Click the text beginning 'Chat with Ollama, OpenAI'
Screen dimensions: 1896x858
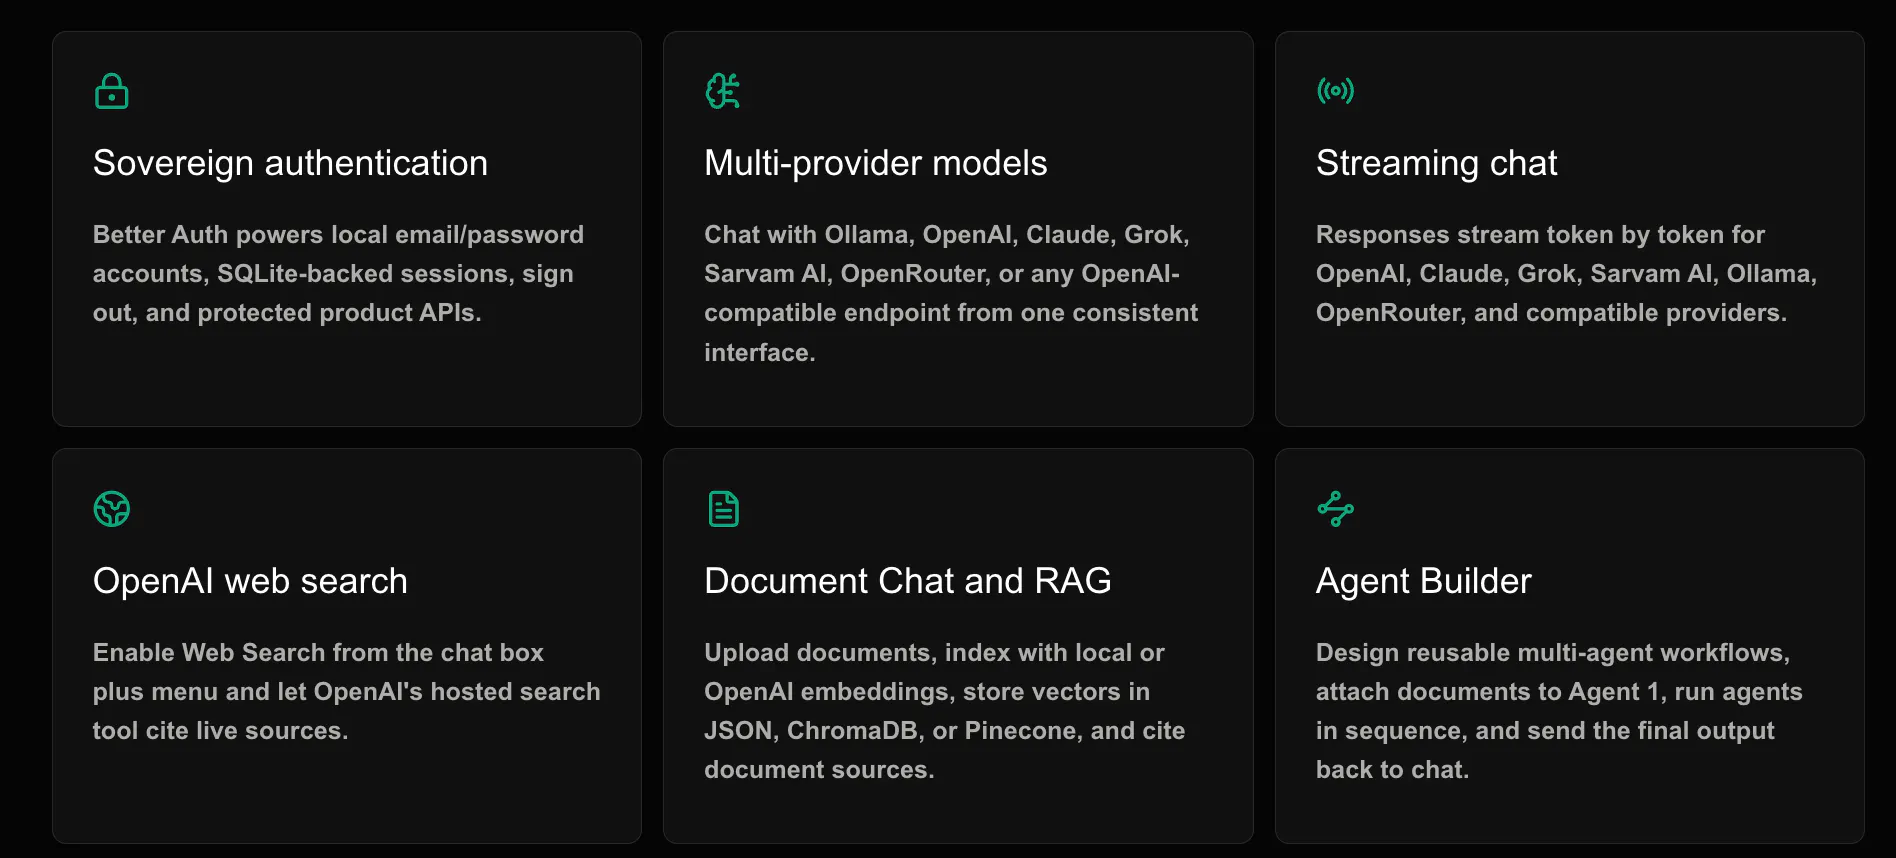[951, 293]
